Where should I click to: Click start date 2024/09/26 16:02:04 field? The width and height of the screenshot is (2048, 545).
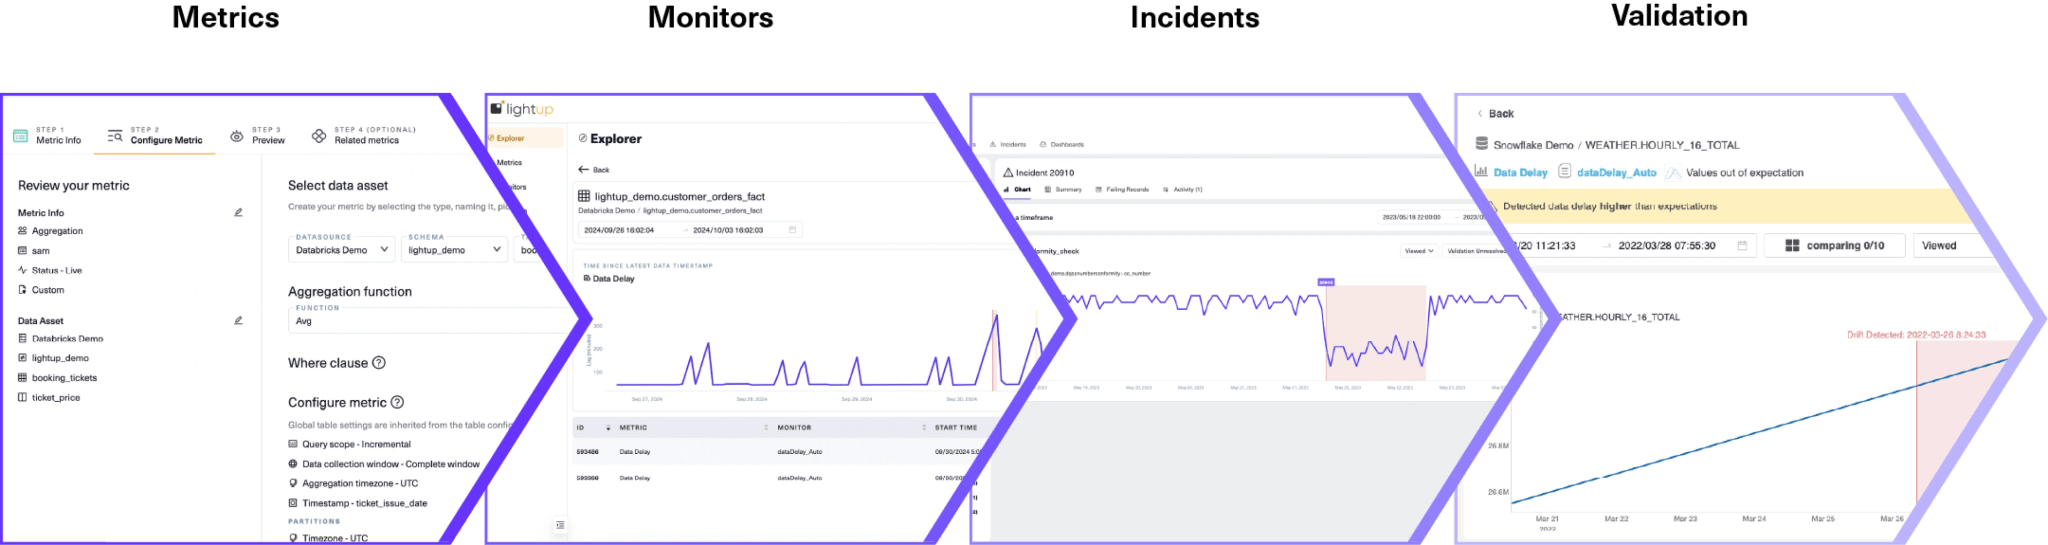point(619,230)
